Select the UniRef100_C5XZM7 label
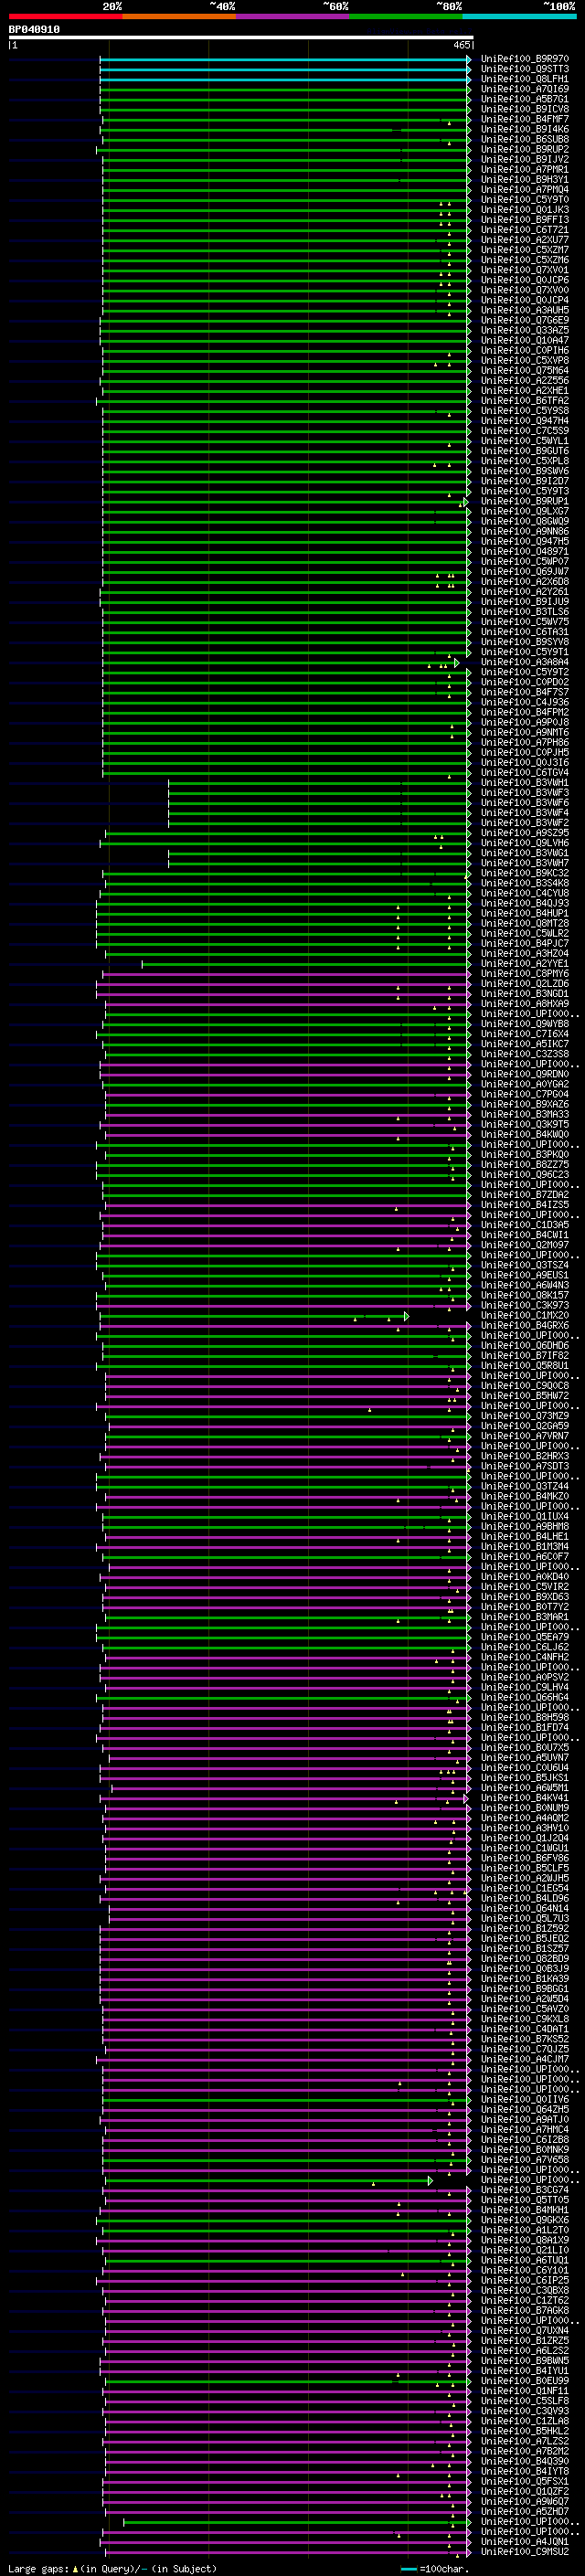The image size is (585, 2576). [525, 250]
